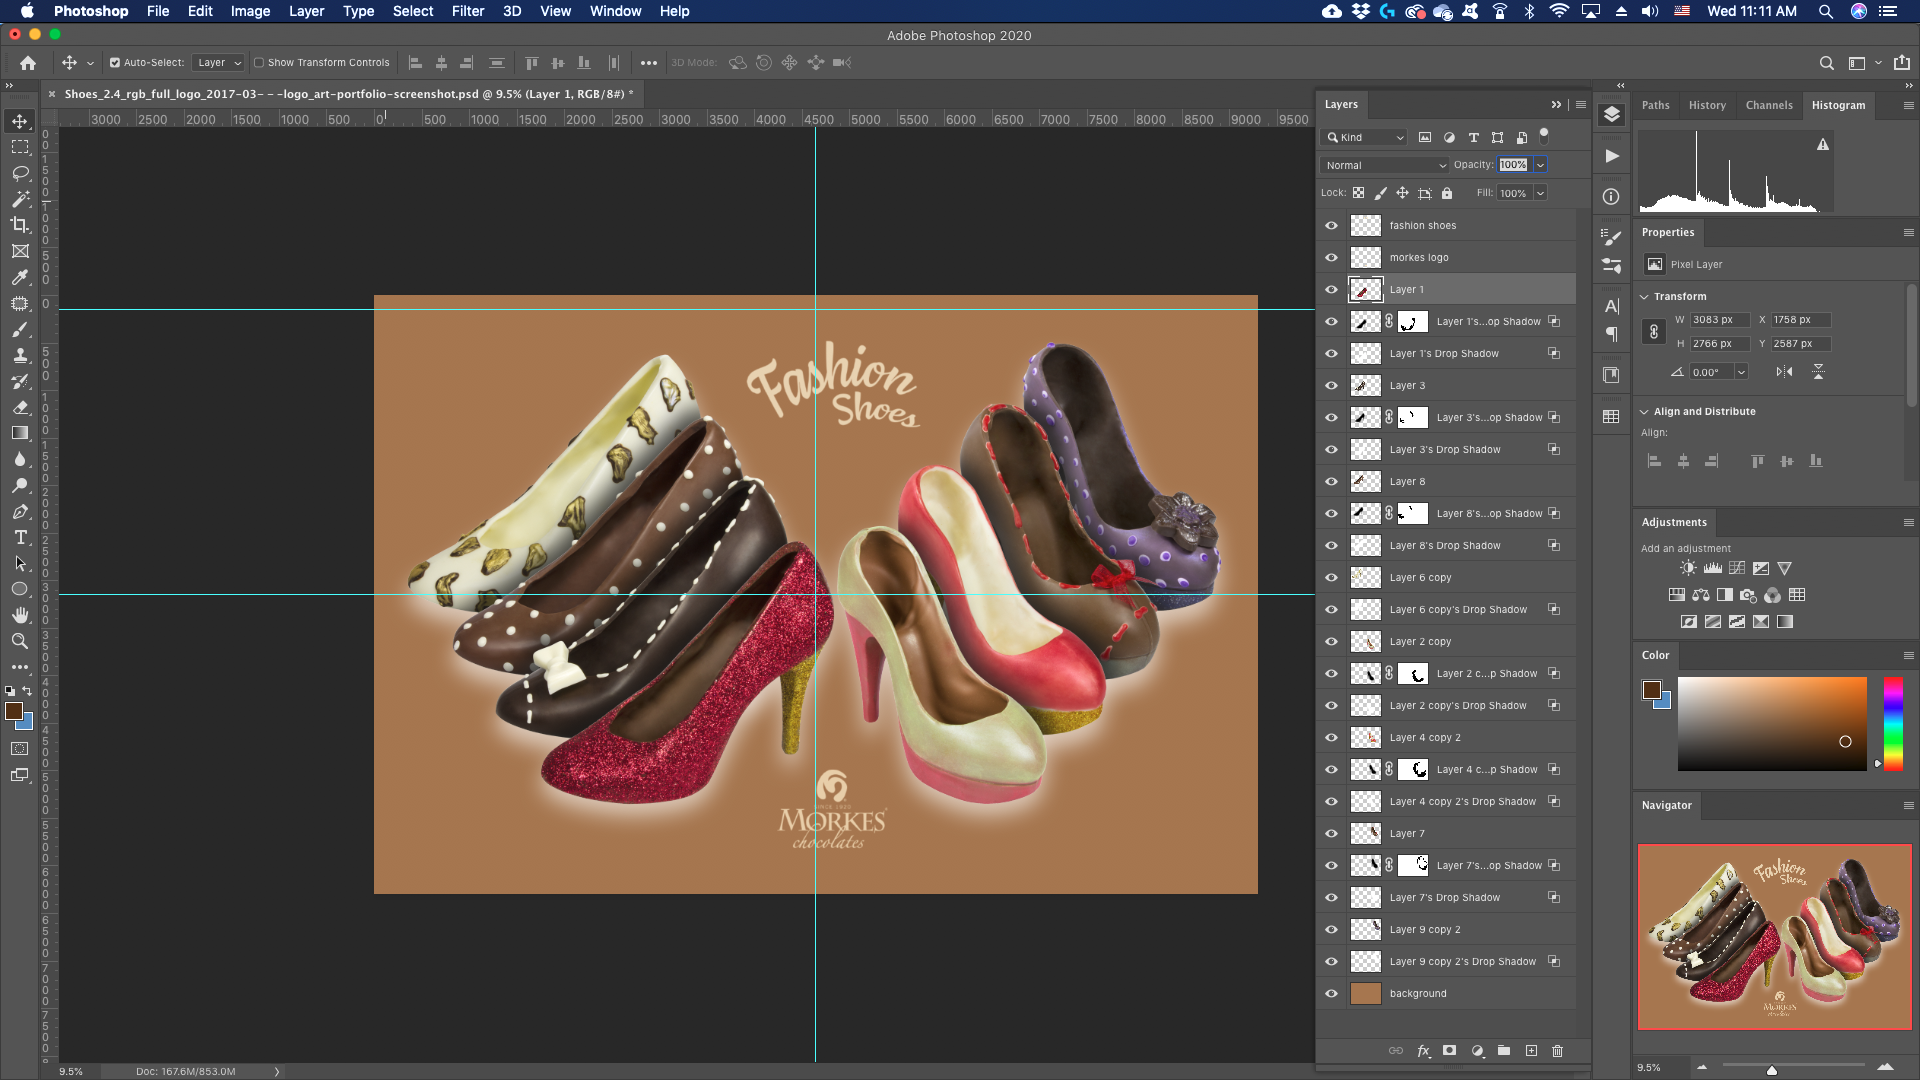
Task: Toggle visibility of background layer
Action: coord(1331,994)
